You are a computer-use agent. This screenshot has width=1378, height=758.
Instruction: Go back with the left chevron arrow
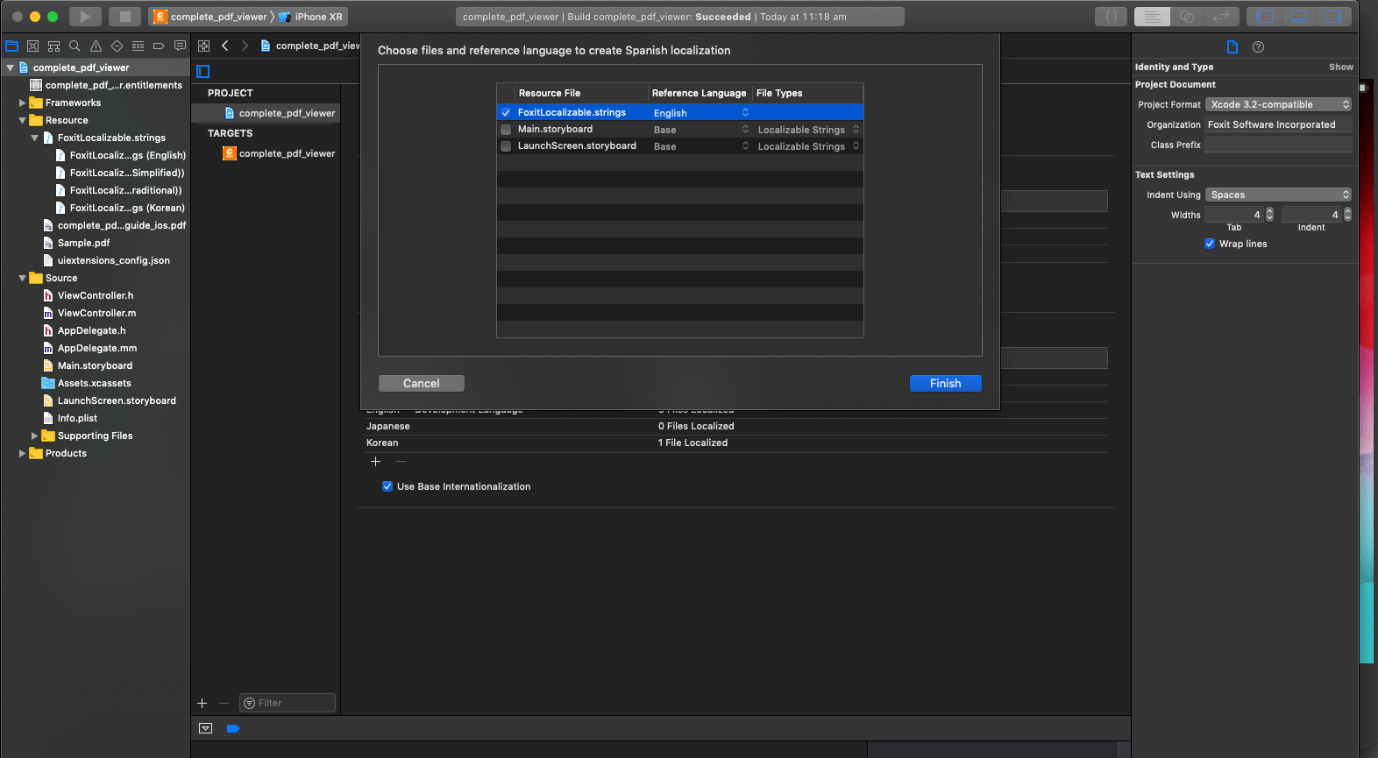(x=225, y=46)
